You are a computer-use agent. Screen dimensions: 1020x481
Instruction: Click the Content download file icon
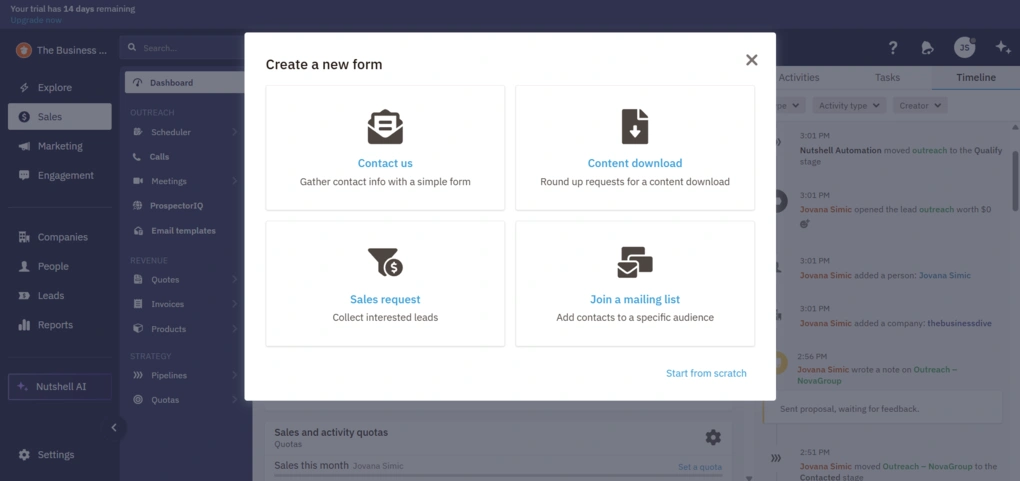coord(635,127)
